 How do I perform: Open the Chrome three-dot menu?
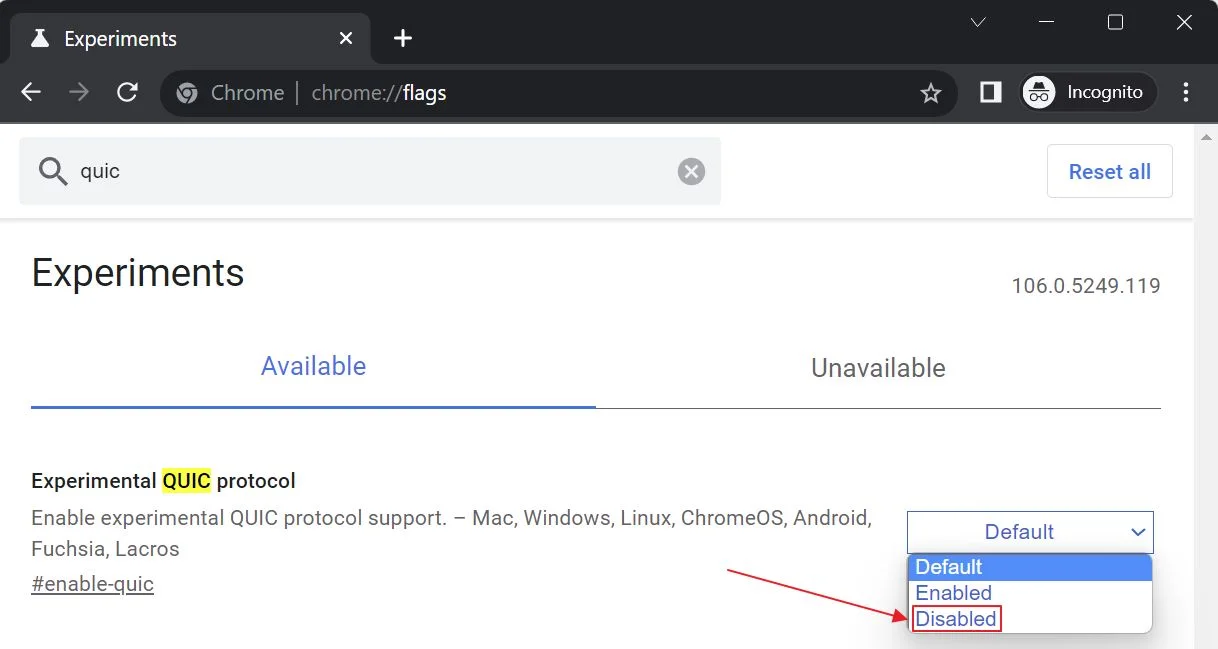[1186, 93]
